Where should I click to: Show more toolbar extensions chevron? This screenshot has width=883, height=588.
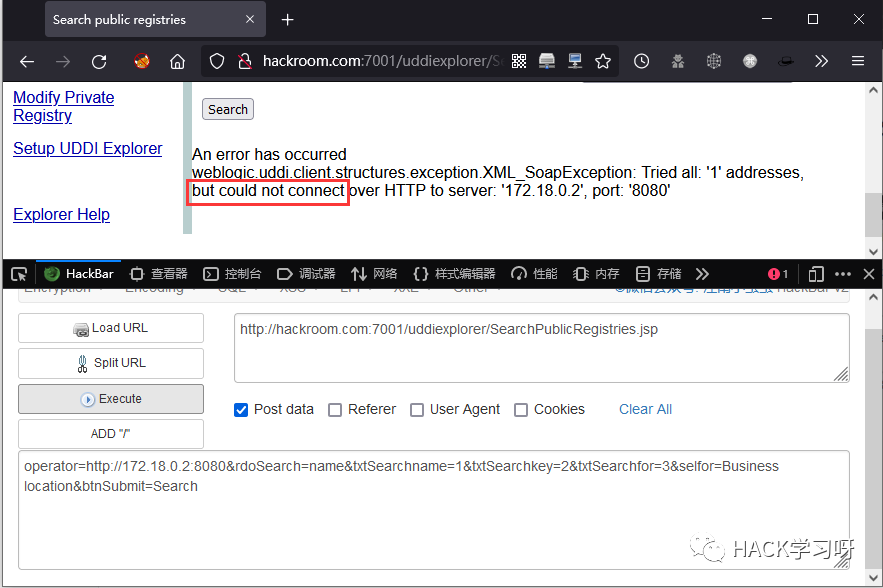coord(822,61)
